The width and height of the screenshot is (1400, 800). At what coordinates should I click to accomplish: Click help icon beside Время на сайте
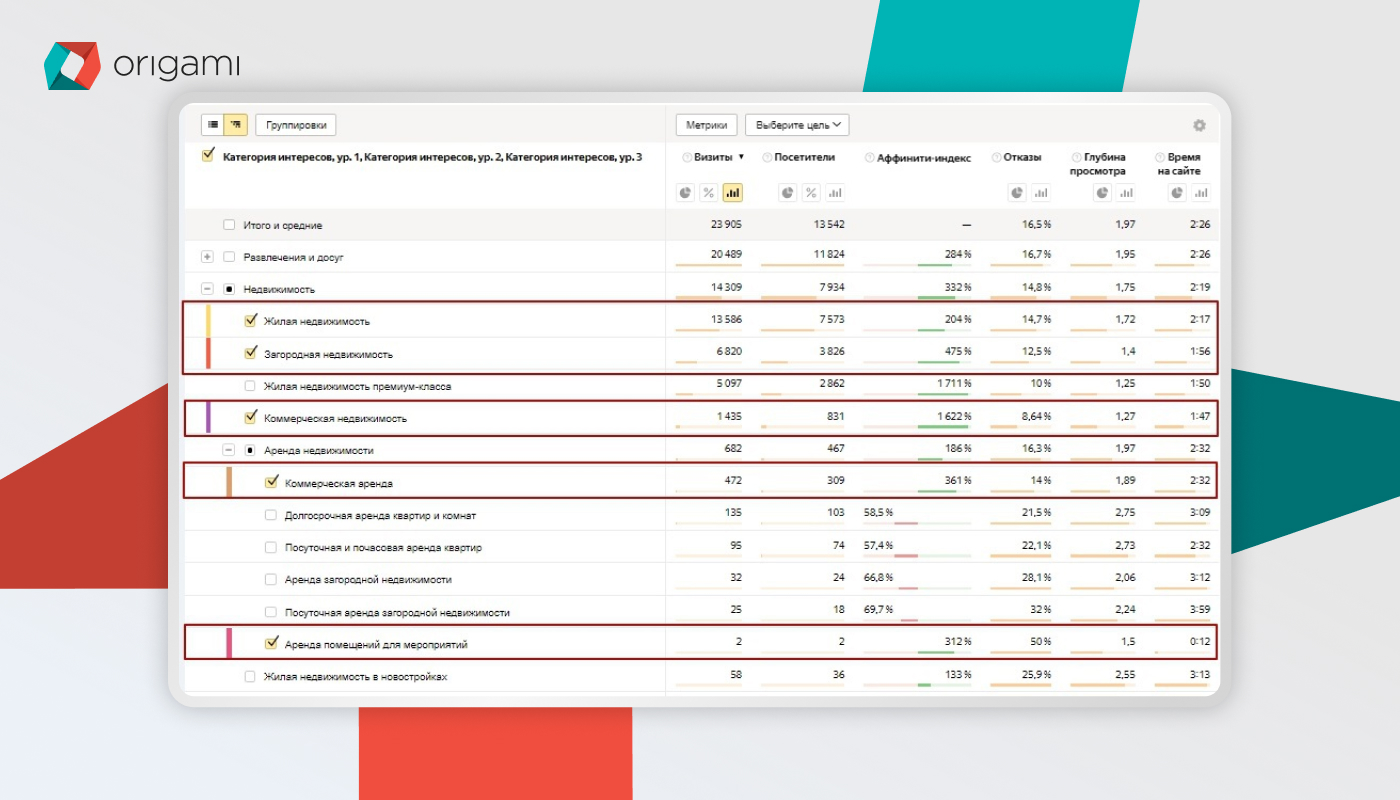click(1160, 158)
